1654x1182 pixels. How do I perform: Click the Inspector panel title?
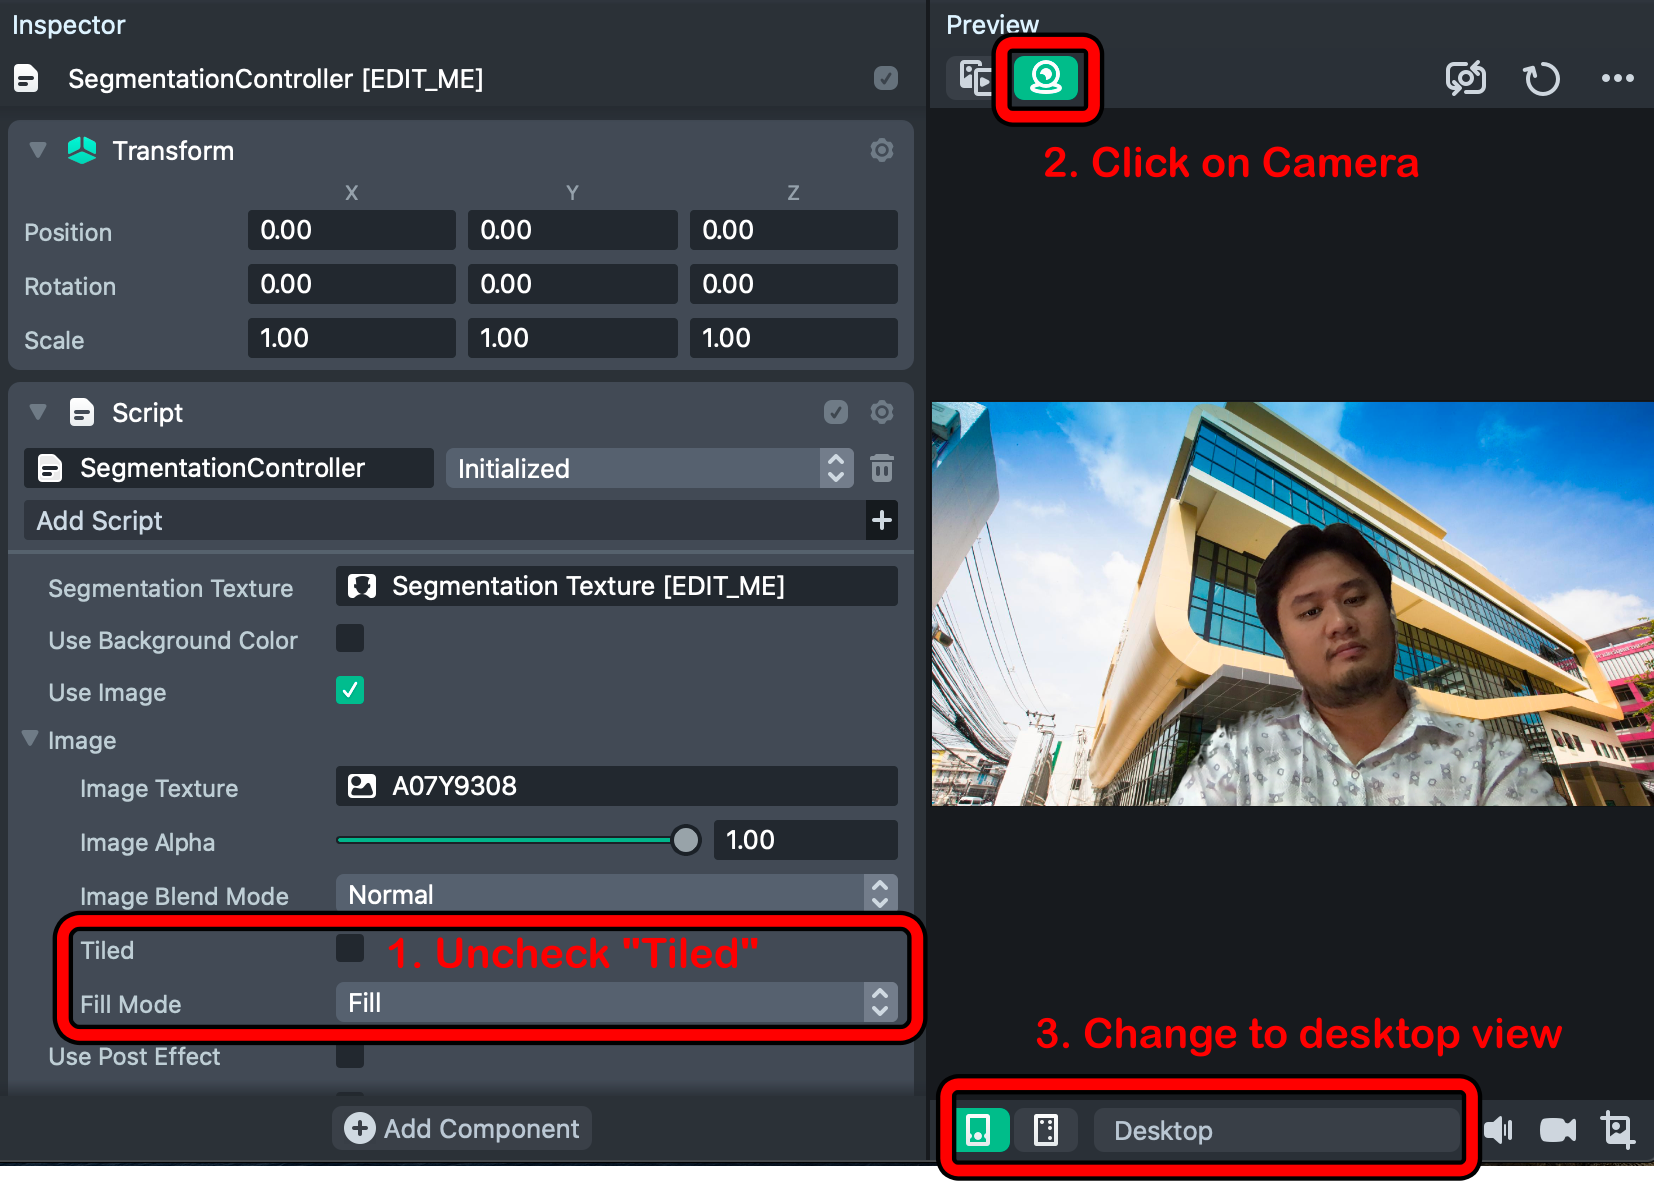click(68, 25)
